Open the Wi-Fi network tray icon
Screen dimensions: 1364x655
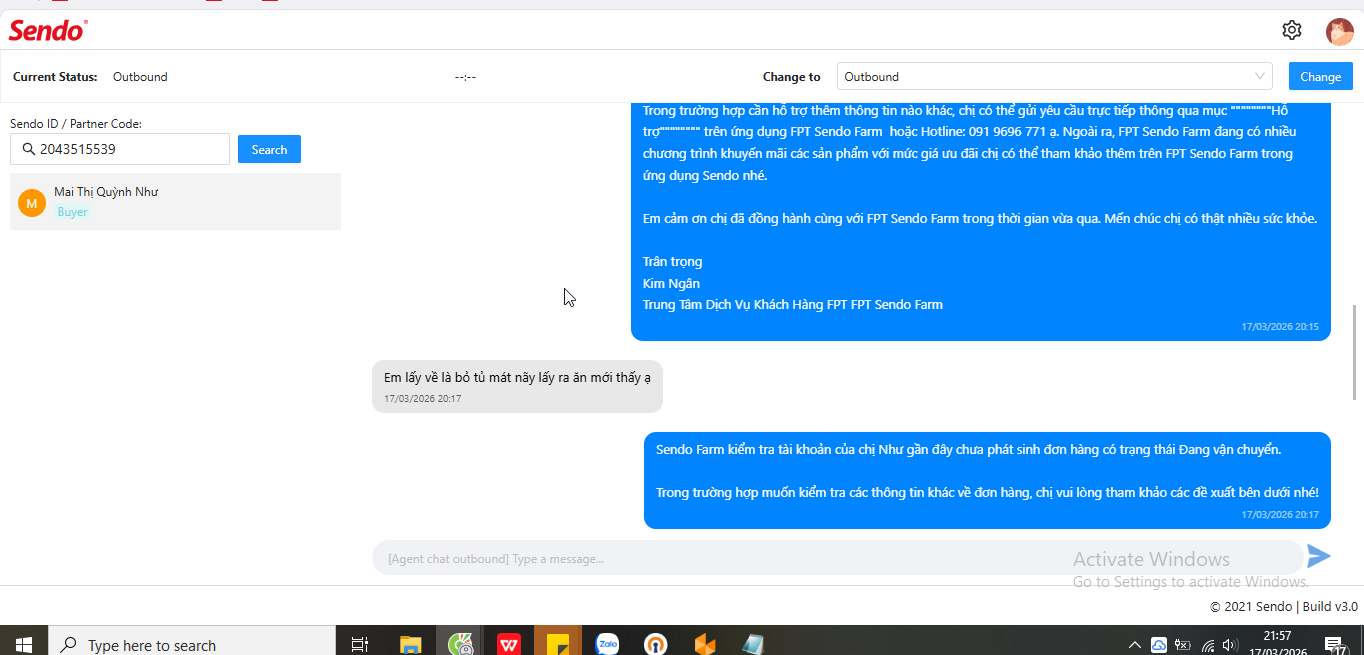tap(1208, 646)
